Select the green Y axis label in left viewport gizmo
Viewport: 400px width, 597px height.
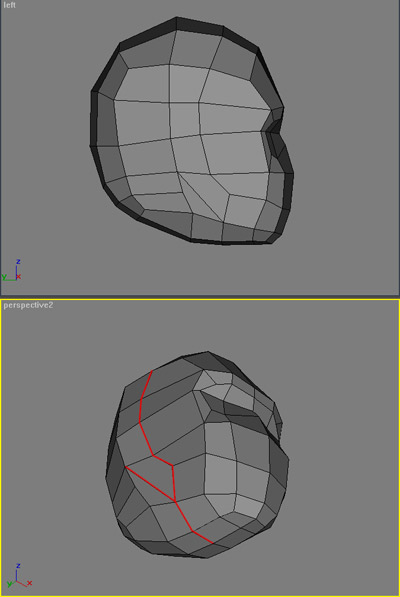[x=4, y=278]
